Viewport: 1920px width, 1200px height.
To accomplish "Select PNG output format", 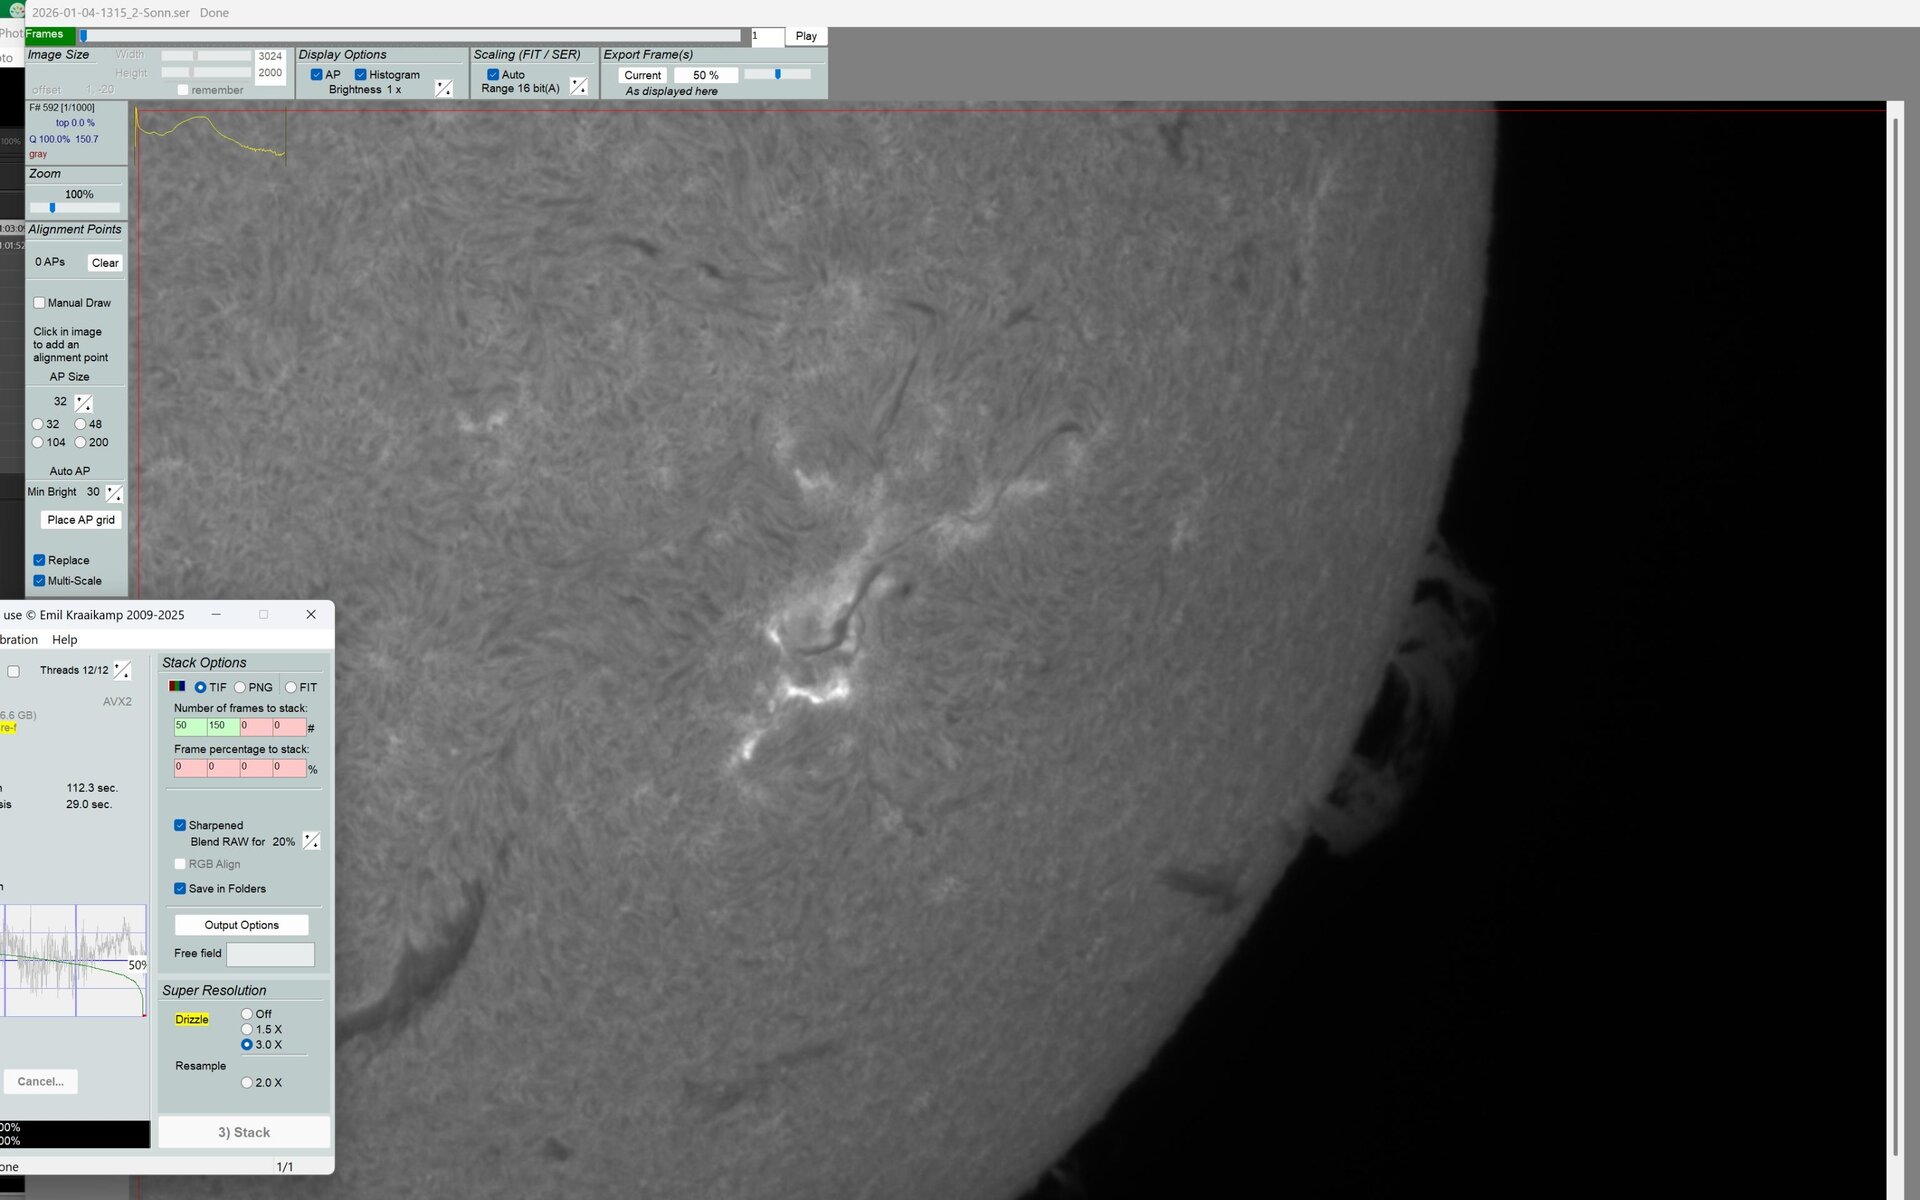I will click(240, 688).
